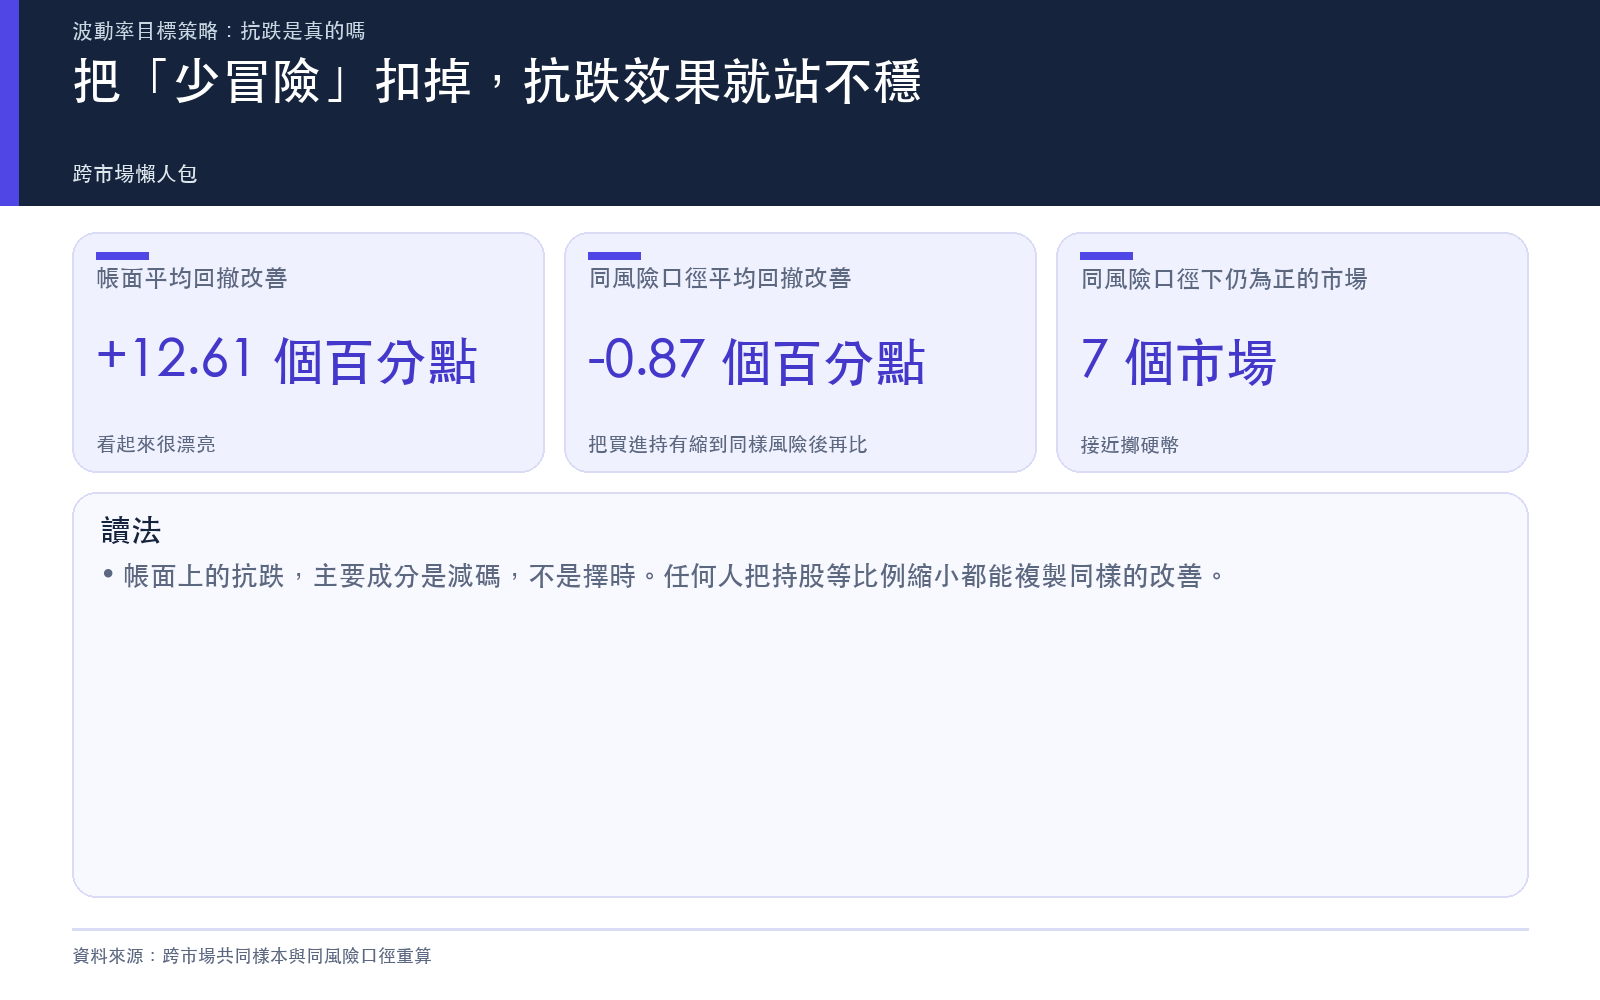
Task: Click the source line 資料來源:跨市場共同樣本與同風險口徑重算
Action: pyautogui.click(x=252, y=956)
